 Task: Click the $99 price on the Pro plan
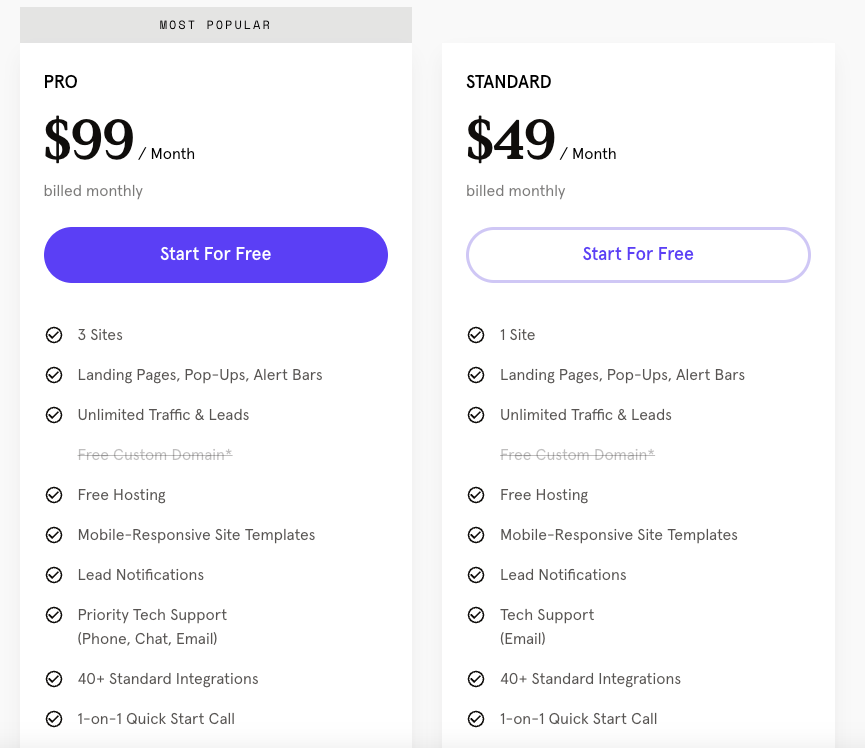pos(89,141)
